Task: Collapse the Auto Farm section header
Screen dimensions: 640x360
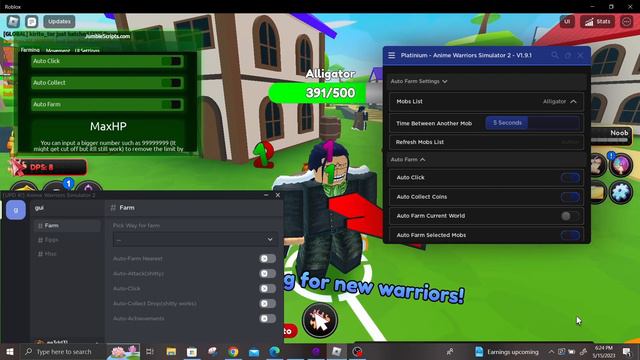Action: 408,160
